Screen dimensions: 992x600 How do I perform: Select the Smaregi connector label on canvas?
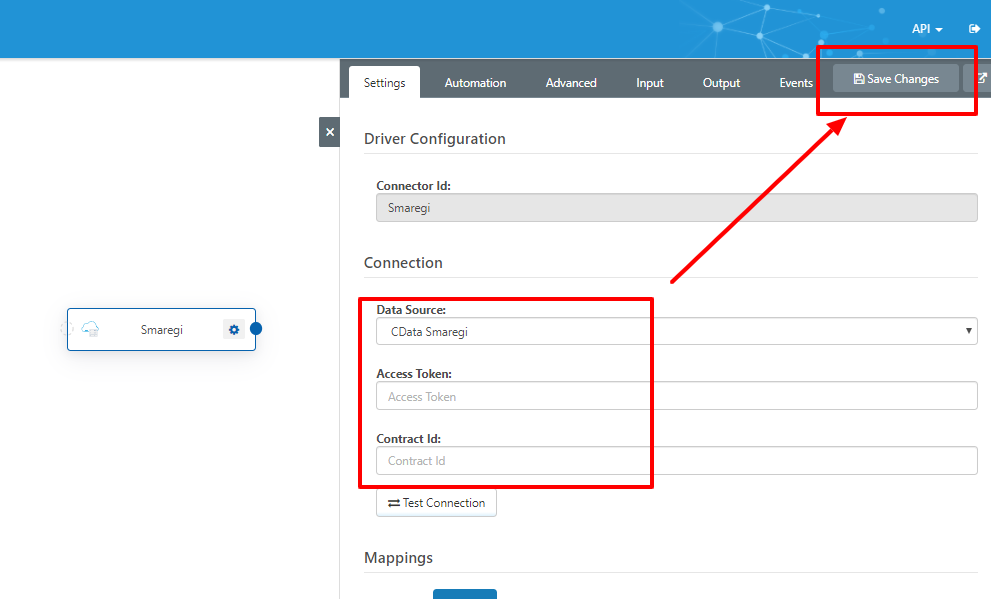pyautogui.click(x=161, y=330)
